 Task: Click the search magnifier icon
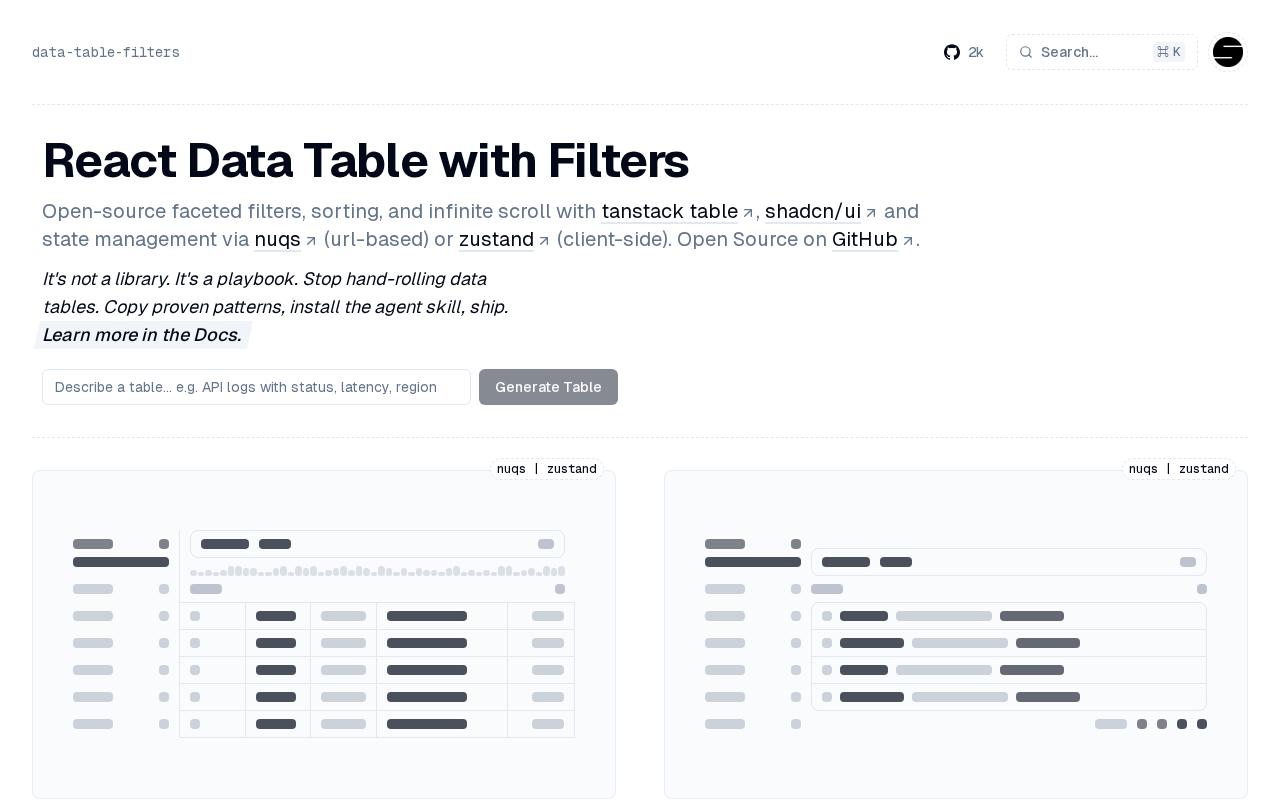tap(1026, 52)
